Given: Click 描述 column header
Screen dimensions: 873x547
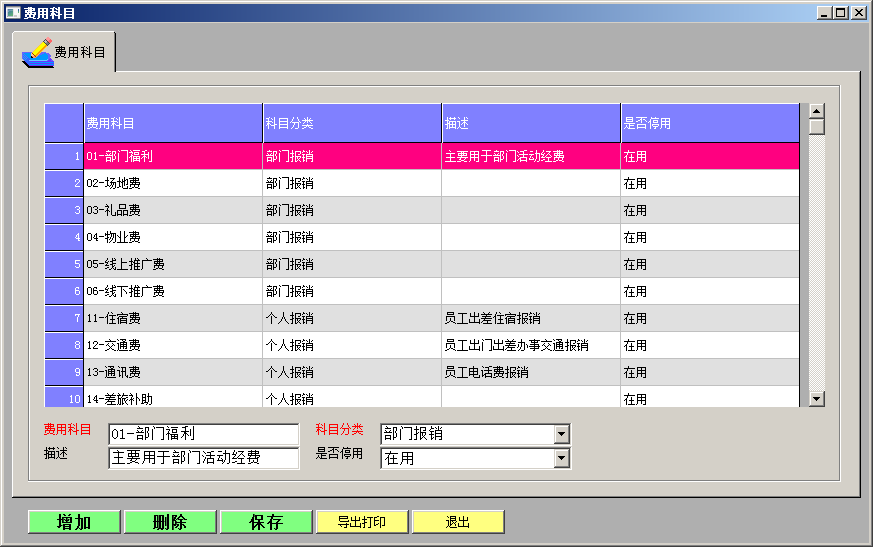Looking at the screenshot, I should [x=531, y=123].
